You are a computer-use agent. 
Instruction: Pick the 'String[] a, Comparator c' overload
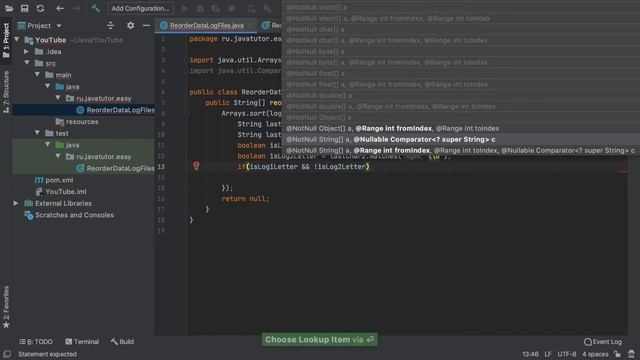point(461,139)
